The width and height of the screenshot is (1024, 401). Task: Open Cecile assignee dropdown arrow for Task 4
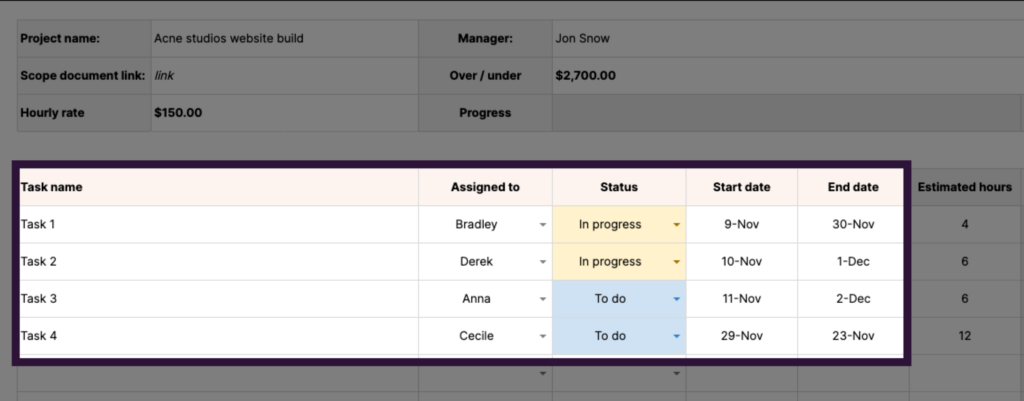pos(543,336)
